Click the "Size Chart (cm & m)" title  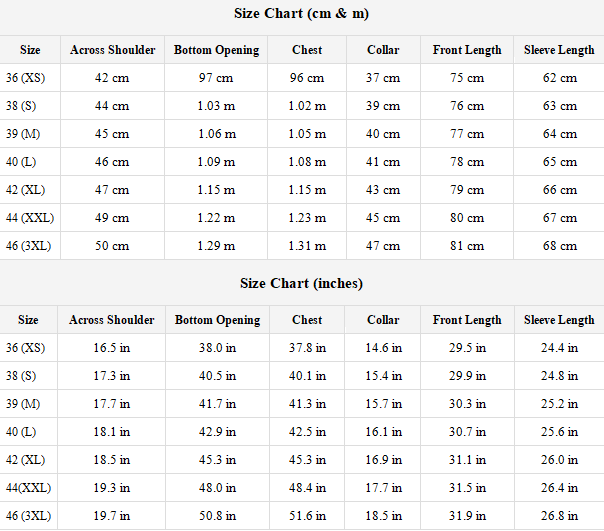301,13
